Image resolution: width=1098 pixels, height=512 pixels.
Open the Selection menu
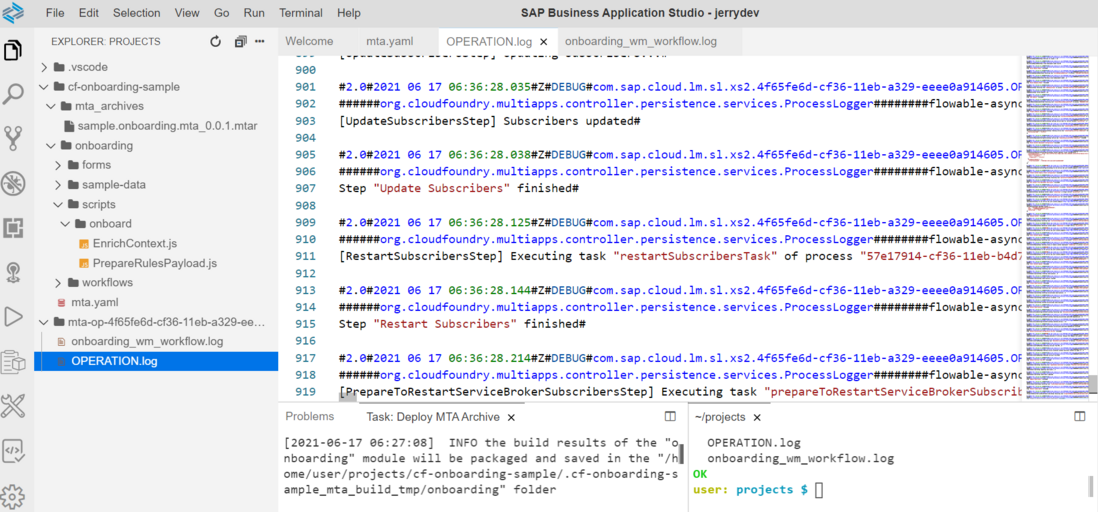click(136, 13)
